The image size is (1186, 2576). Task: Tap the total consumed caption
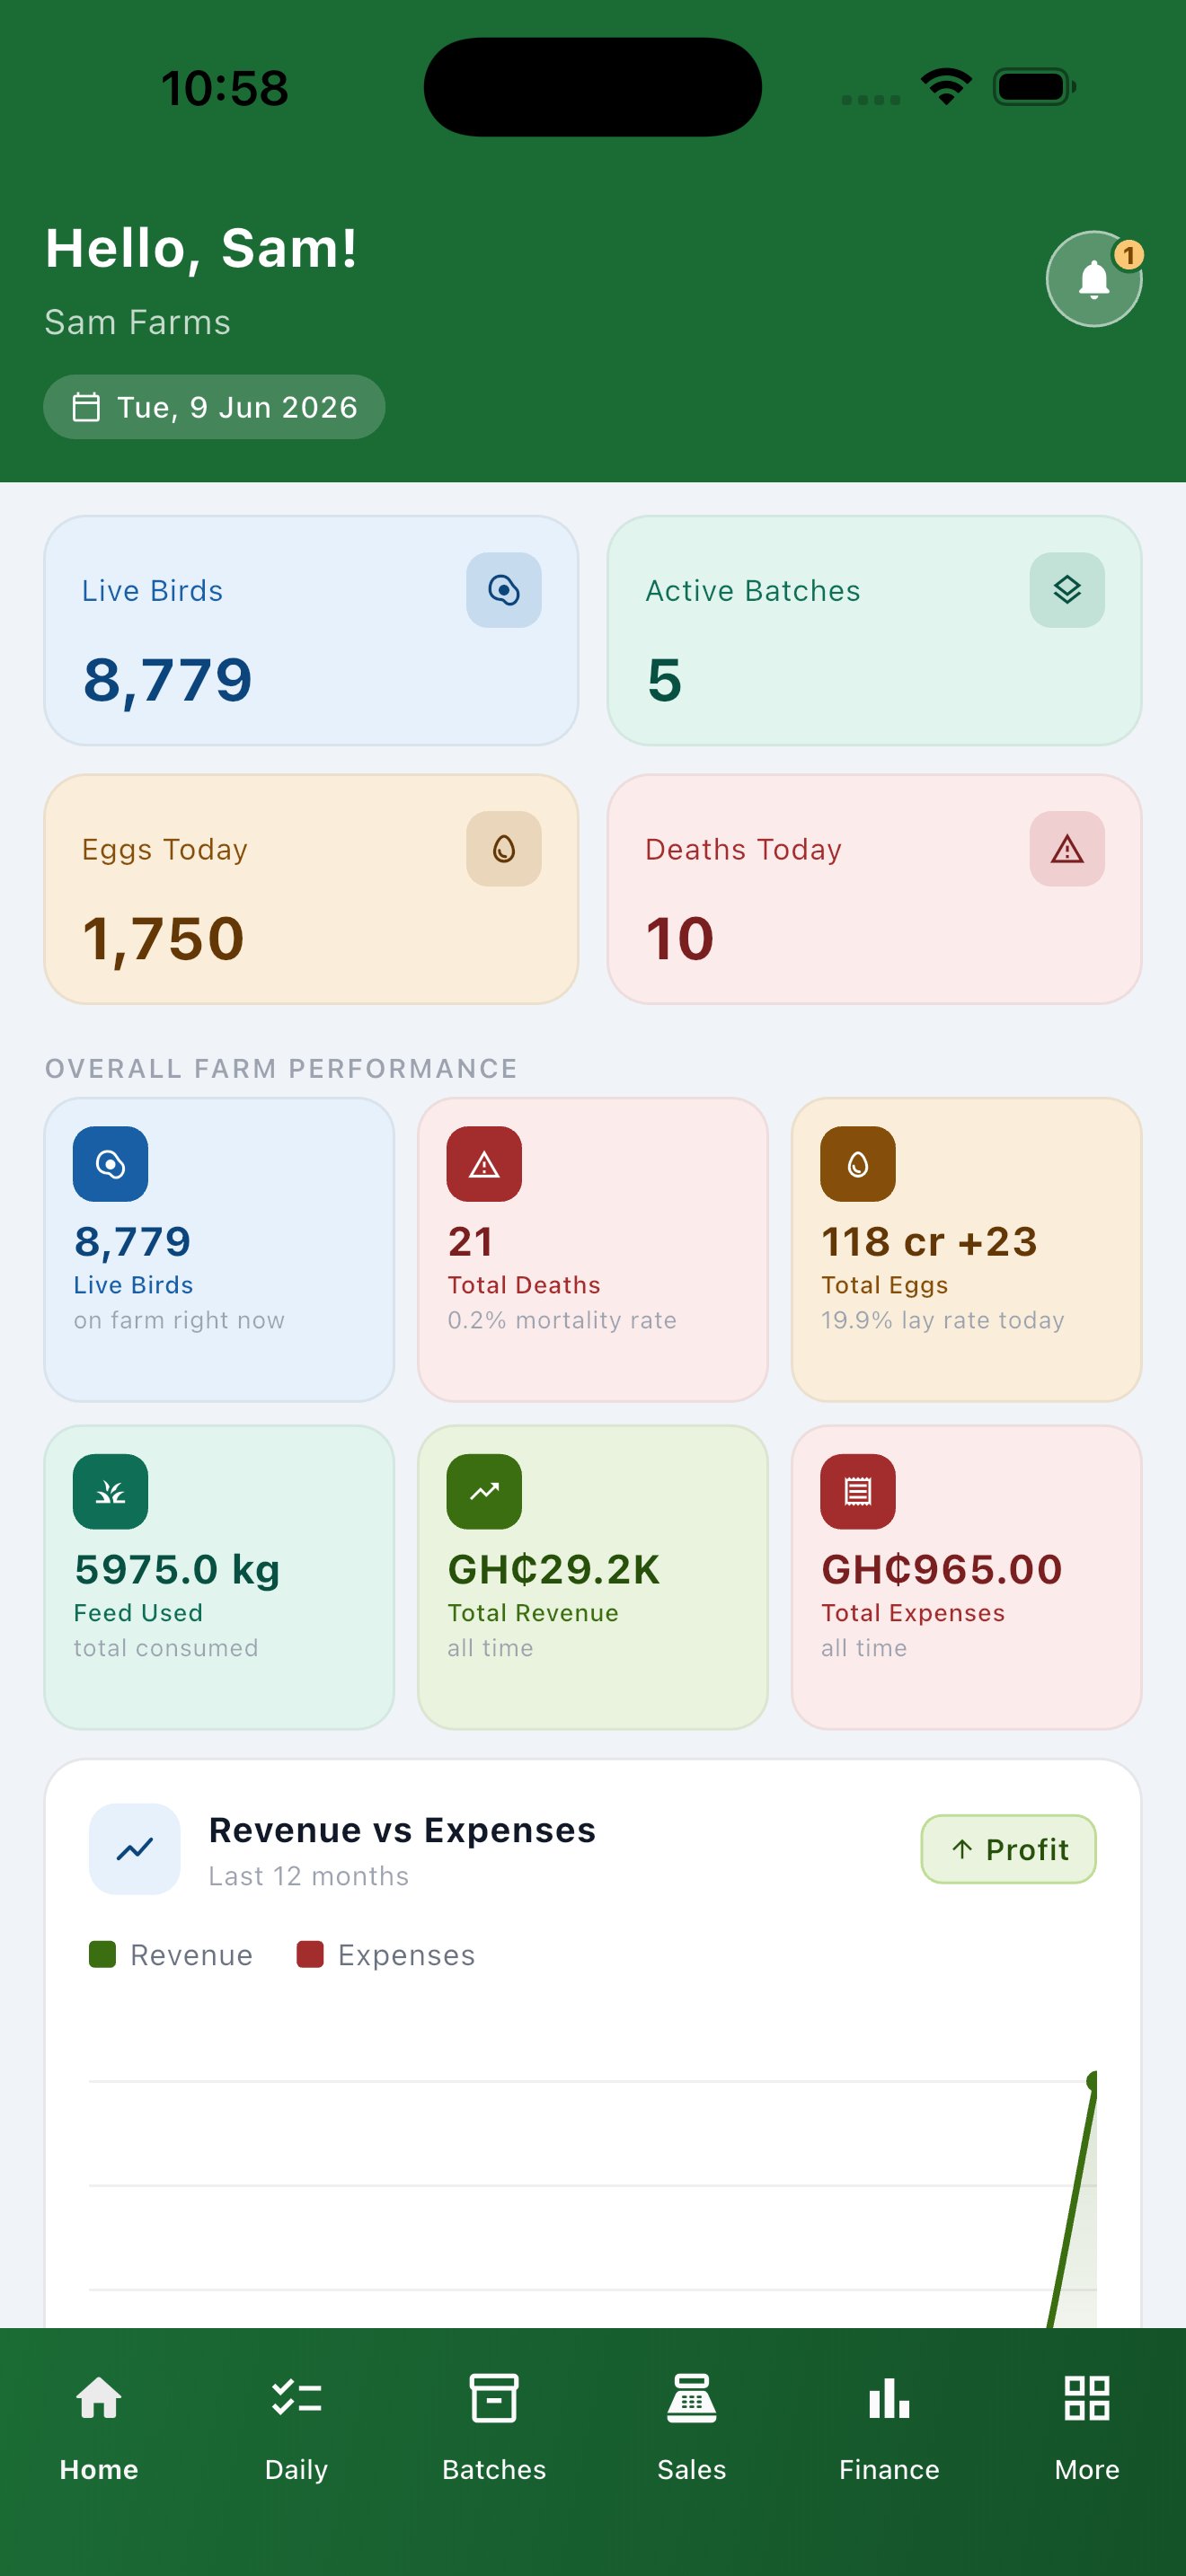pos(166,1648)
